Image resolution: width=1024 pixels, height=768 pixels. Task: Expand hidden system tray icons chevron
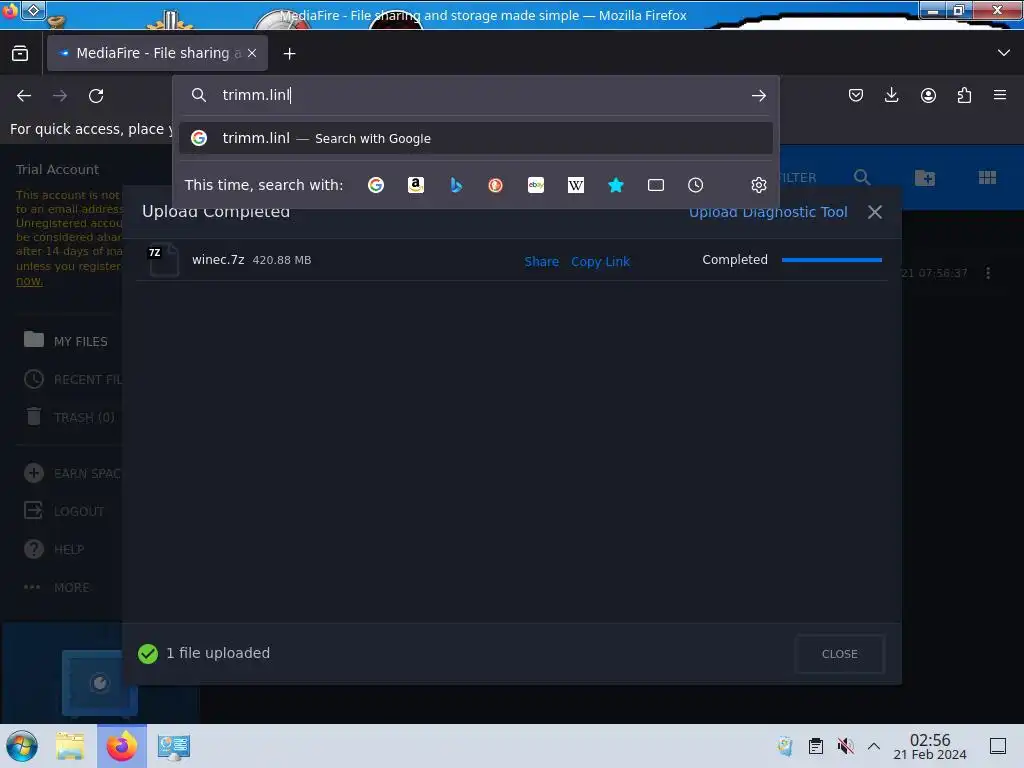(874, 746)
